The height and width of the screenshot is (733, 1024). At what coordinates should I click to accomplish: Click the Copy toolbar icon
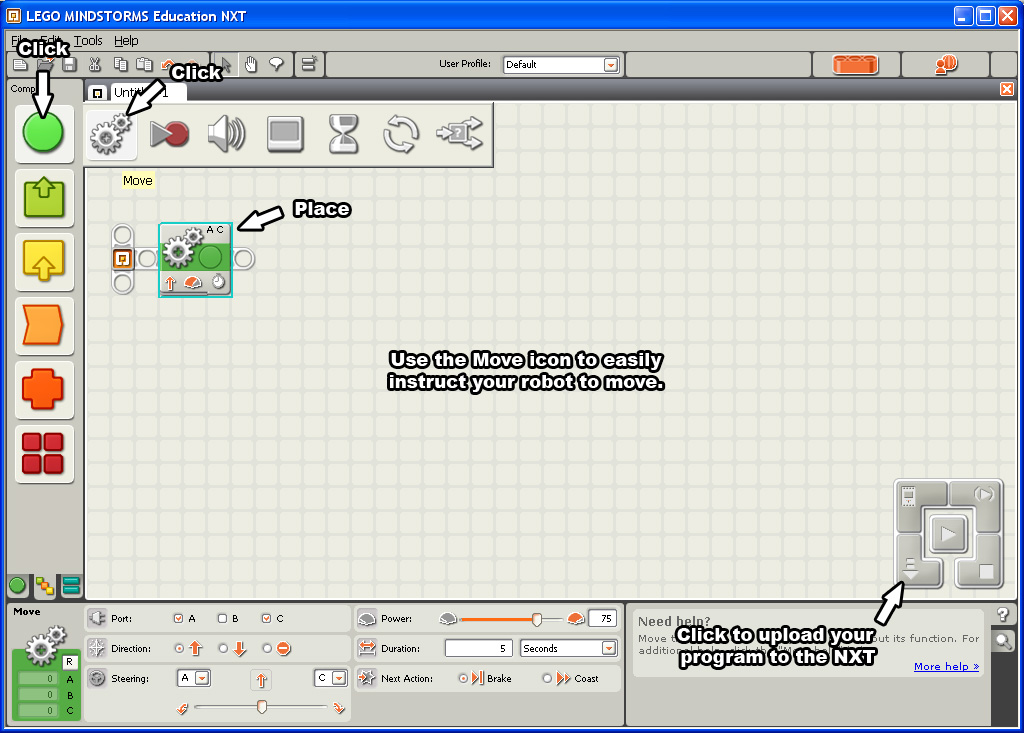click(121, 64)
